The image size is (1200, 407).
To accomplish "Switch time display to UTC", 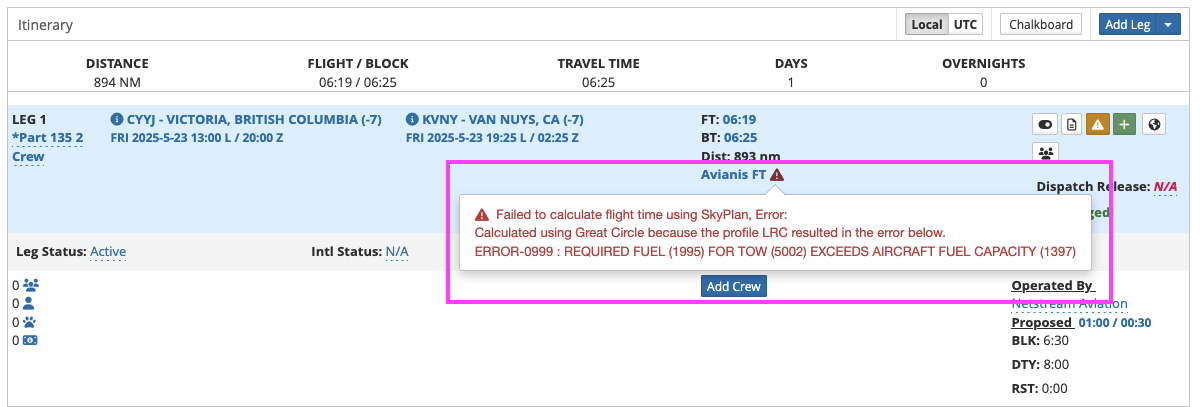I will coord(965,25).
